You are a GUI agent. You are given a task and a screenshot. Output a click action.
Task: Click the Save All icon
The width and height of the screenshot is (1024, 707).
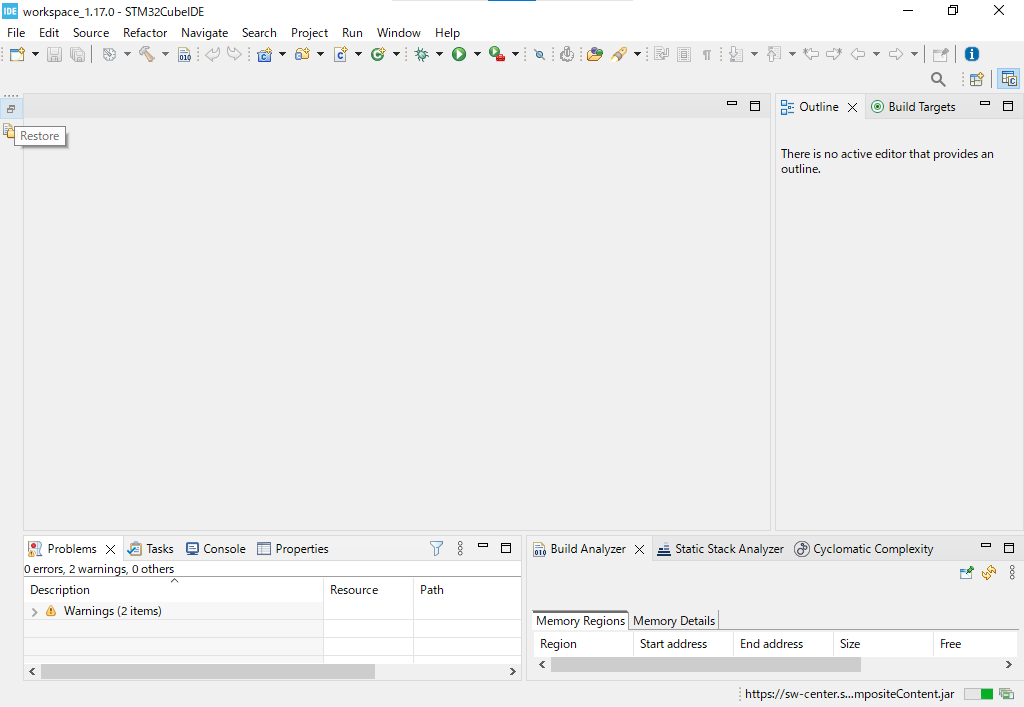tap(77, 54)
